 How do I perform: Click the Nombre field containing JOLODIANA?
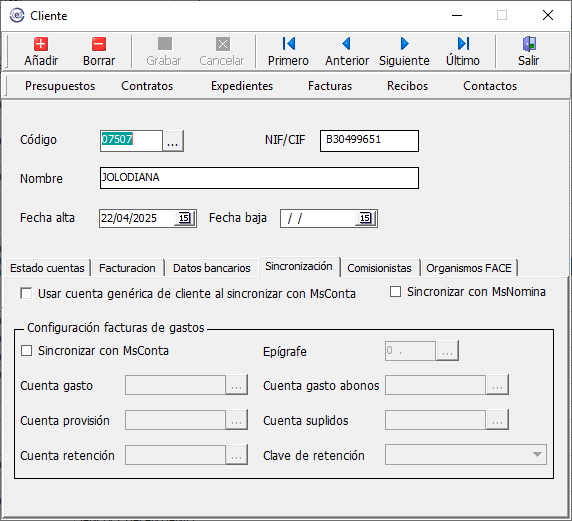(259, 178)
